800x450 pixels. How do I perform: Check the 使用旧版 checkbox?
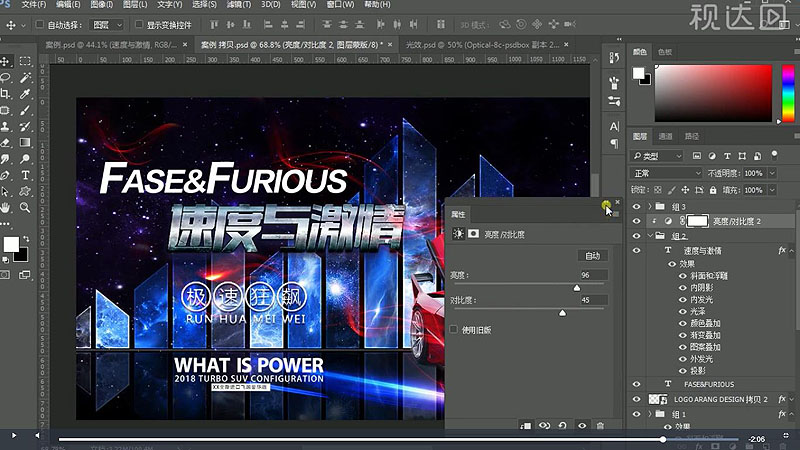[x=454, y=330]
